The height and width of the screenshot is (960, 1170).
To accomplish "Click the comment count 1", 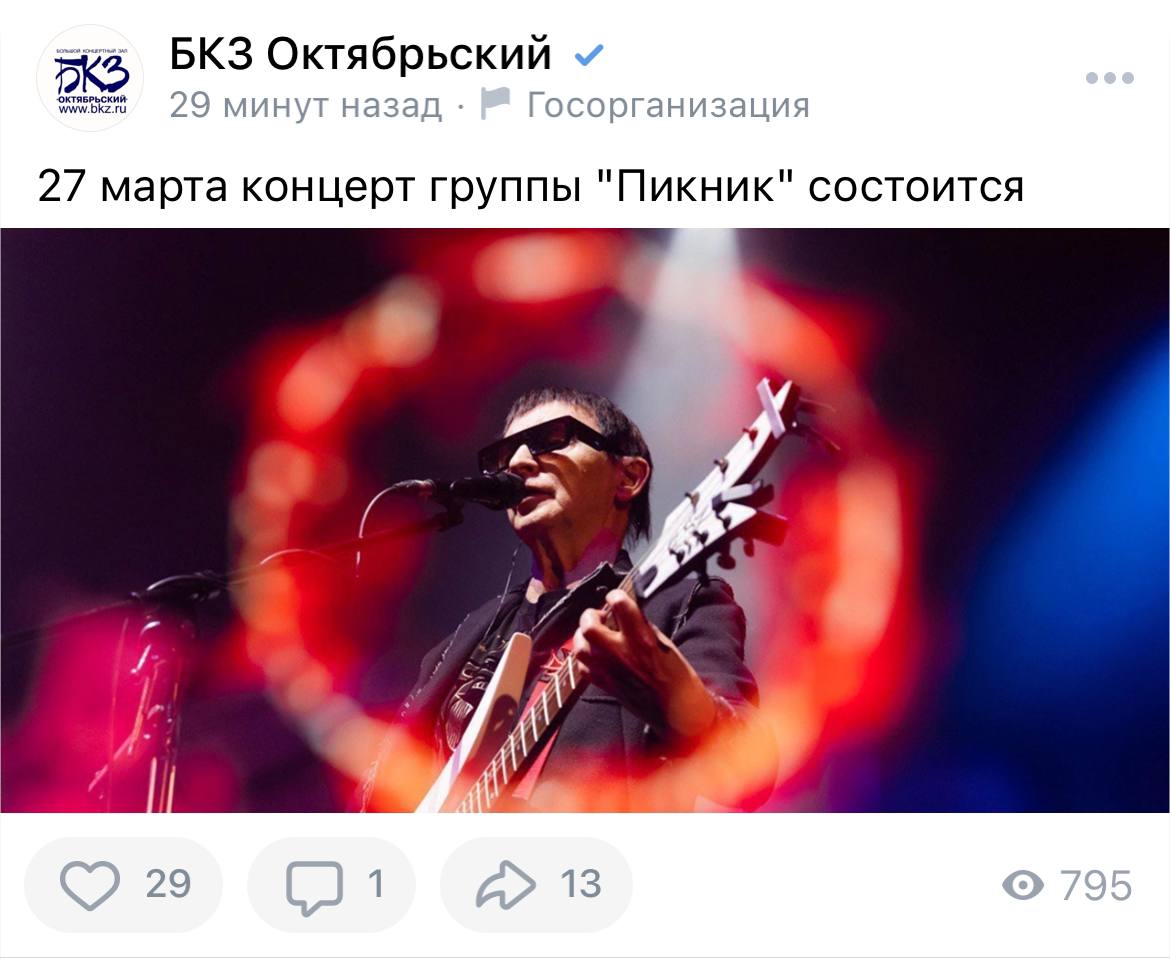I will tap(376, 885).
